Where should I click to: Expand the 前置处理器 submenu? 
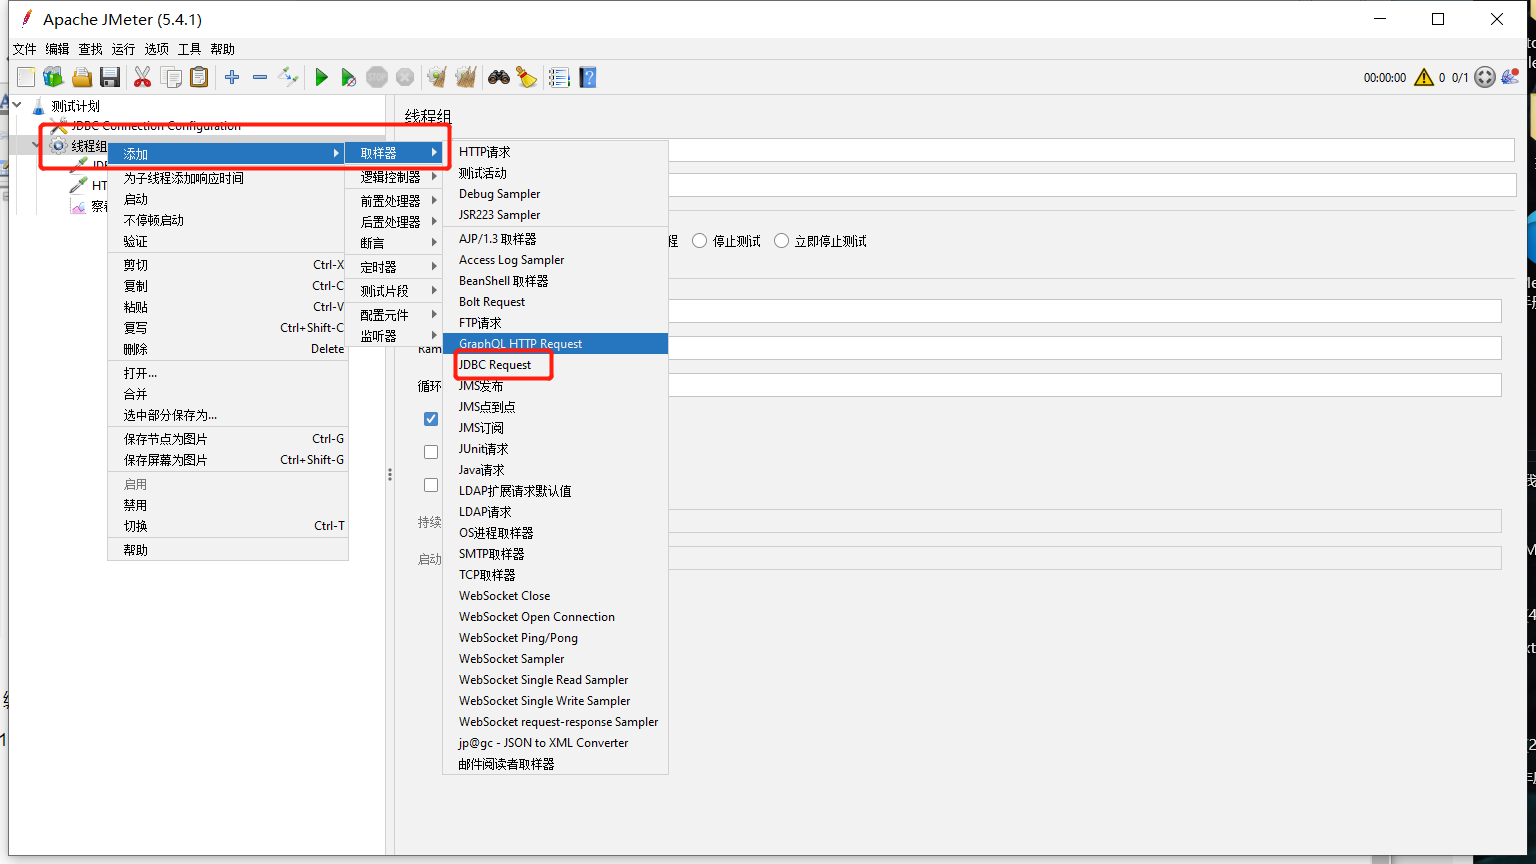pyautogui.click(x=395, y=201)
